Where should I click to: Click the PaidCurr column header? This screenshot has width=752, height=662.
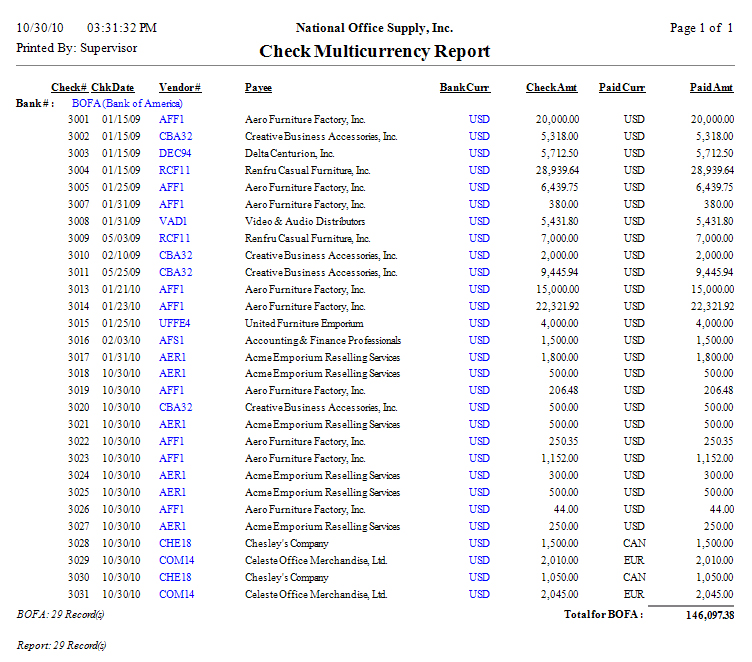(622, 88)
